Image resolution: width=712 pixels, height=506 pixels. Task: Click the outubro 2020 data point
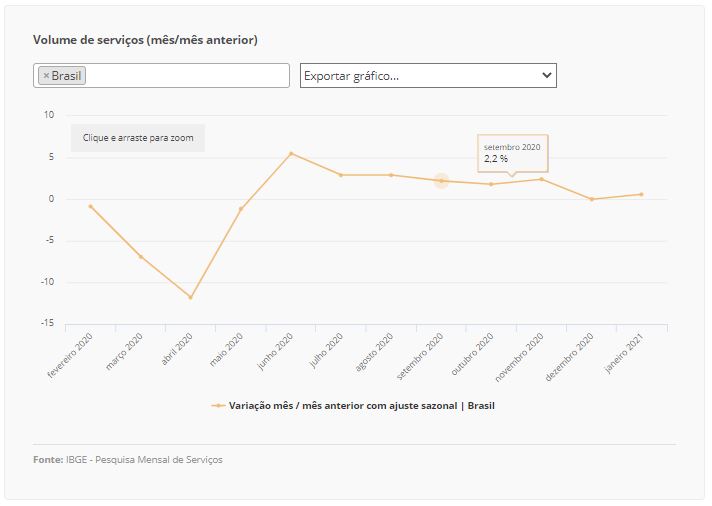tap(491, 184)
